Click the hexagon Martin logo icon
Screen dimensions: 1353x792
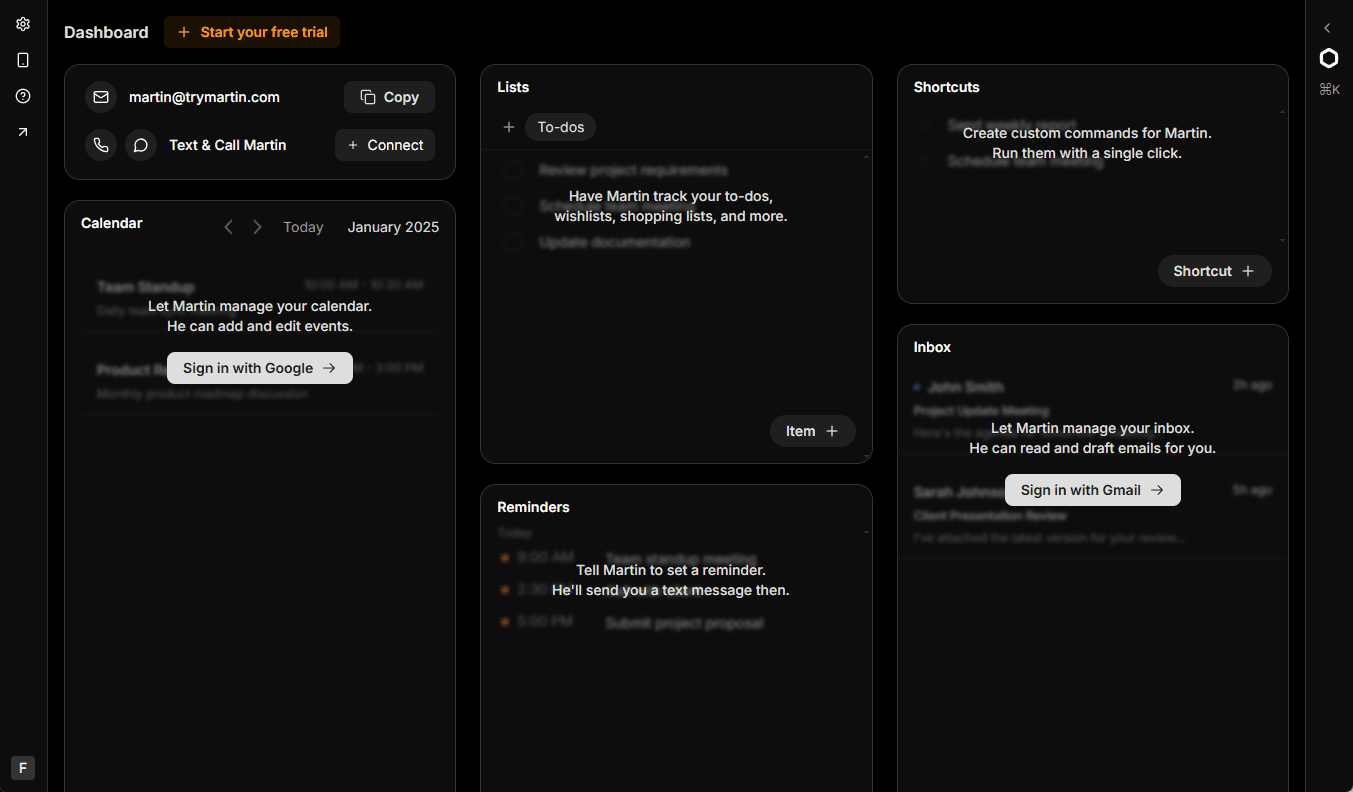click(x=1328, y=58)
